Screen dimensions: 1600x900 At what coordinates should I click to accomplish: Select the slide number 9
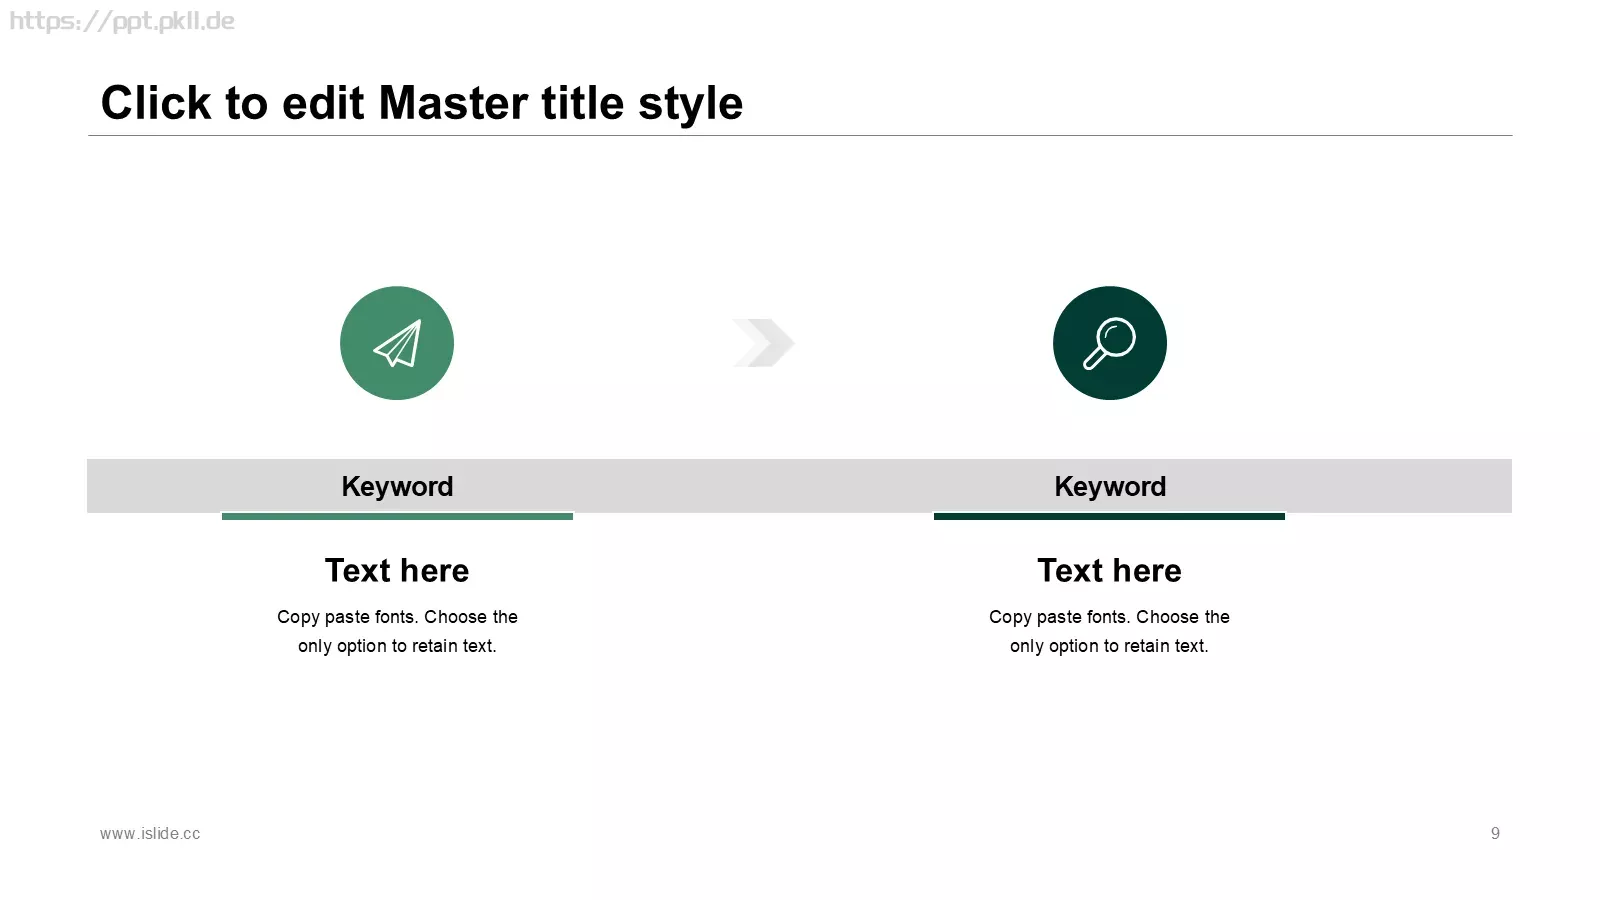point(1495,833)
